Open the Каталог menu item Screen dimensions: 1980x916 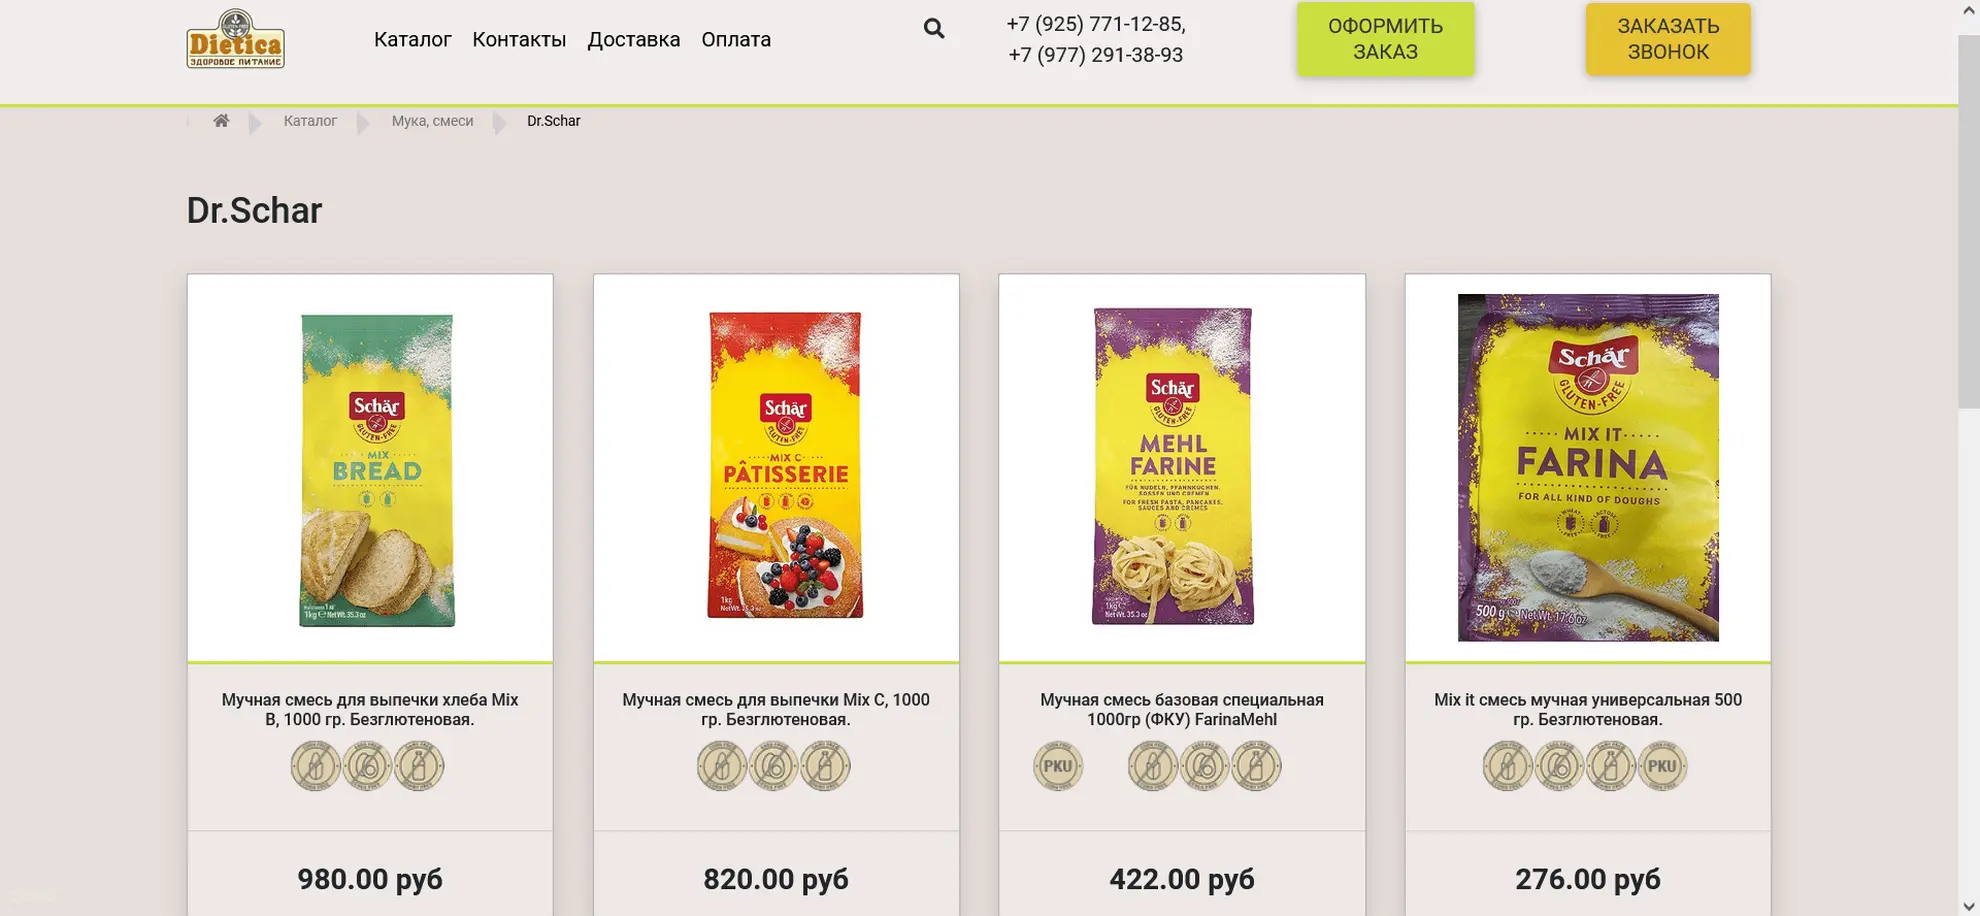413,39
